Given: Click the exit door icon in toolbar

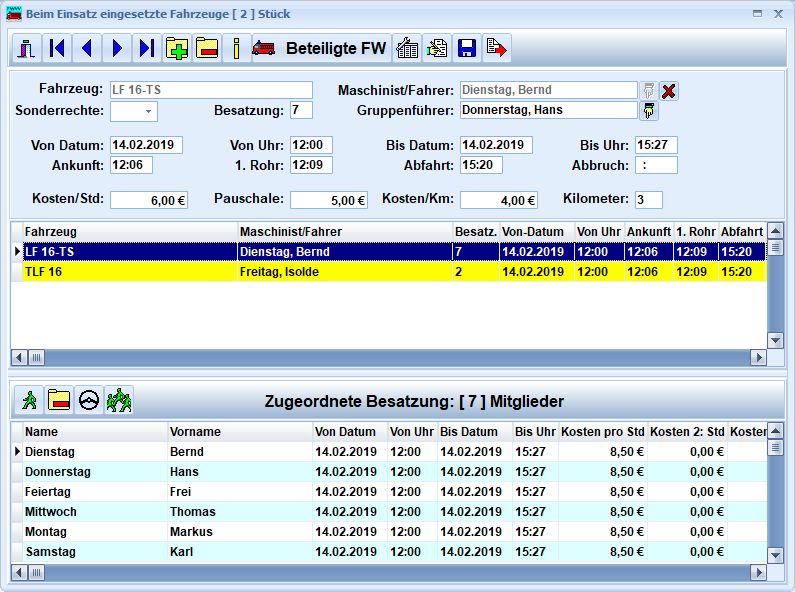Looking at the screenshot, I should click(x=27, y=49).
